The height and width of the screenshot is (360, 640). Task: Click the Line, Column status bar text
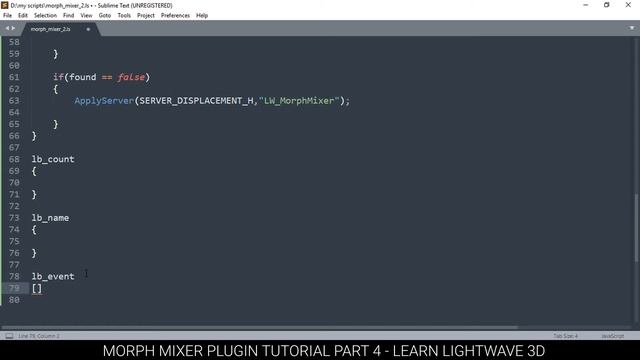point(39,336)
